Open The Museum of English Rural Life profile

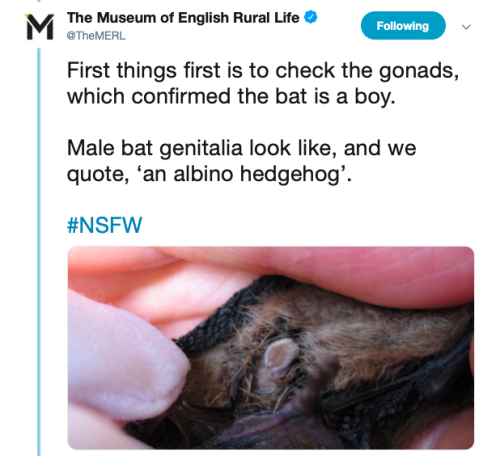(x=183, y=18)
